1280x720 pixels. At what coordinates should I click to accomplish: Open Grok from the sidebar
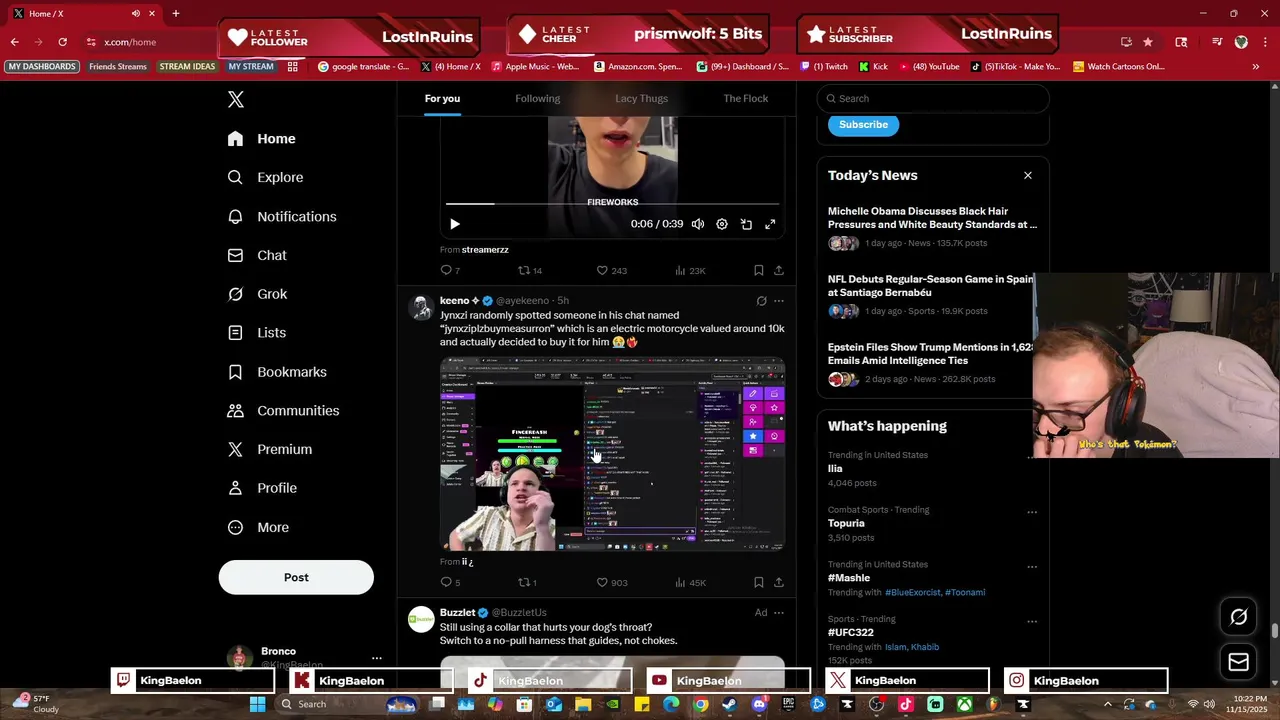point(258,294)
